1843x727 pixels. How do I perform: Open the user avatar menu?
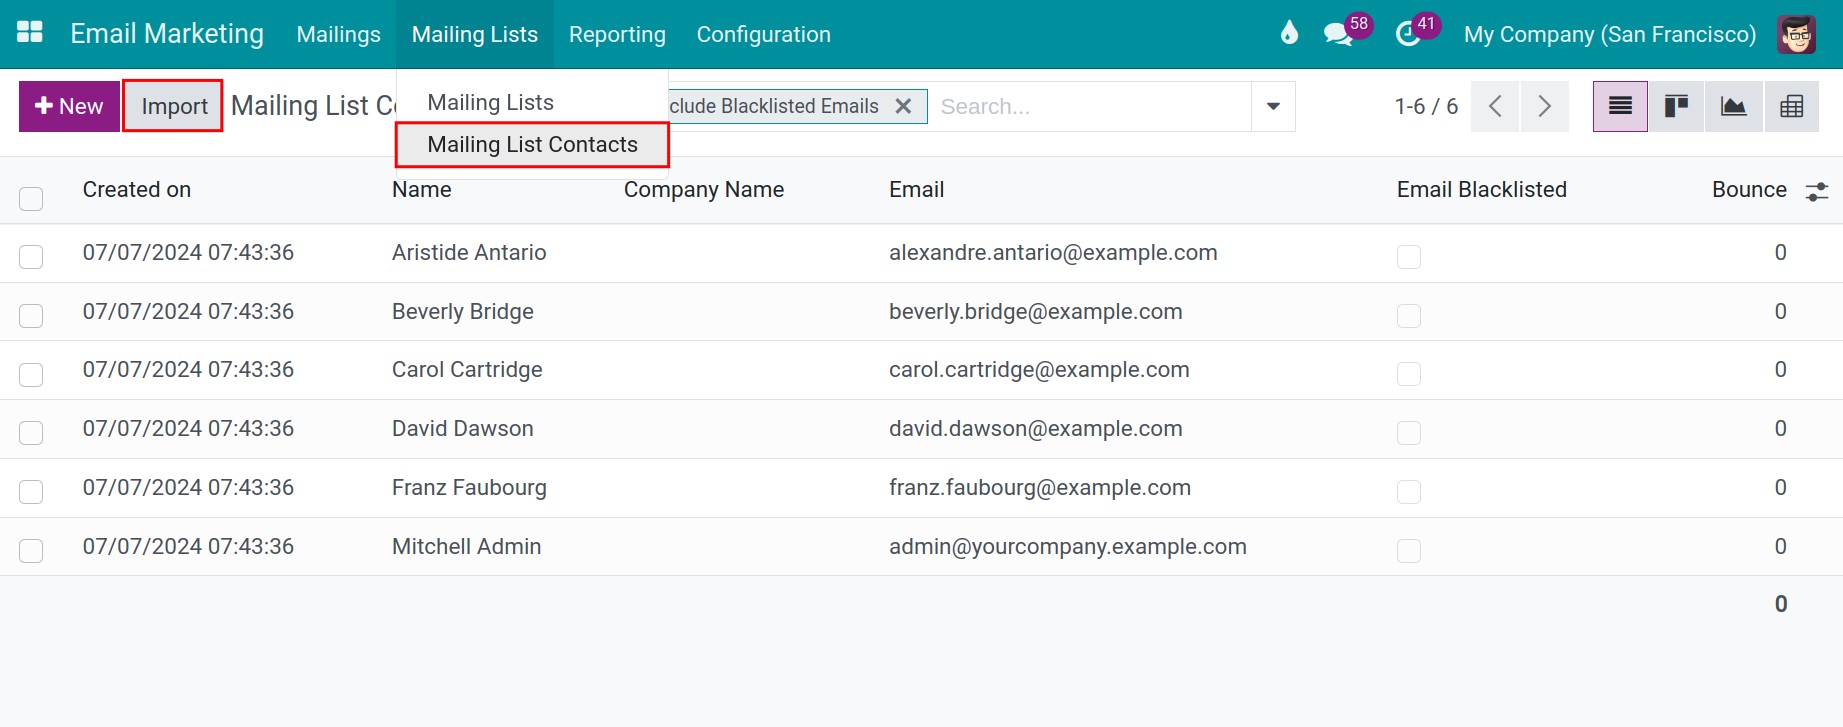1797,34
